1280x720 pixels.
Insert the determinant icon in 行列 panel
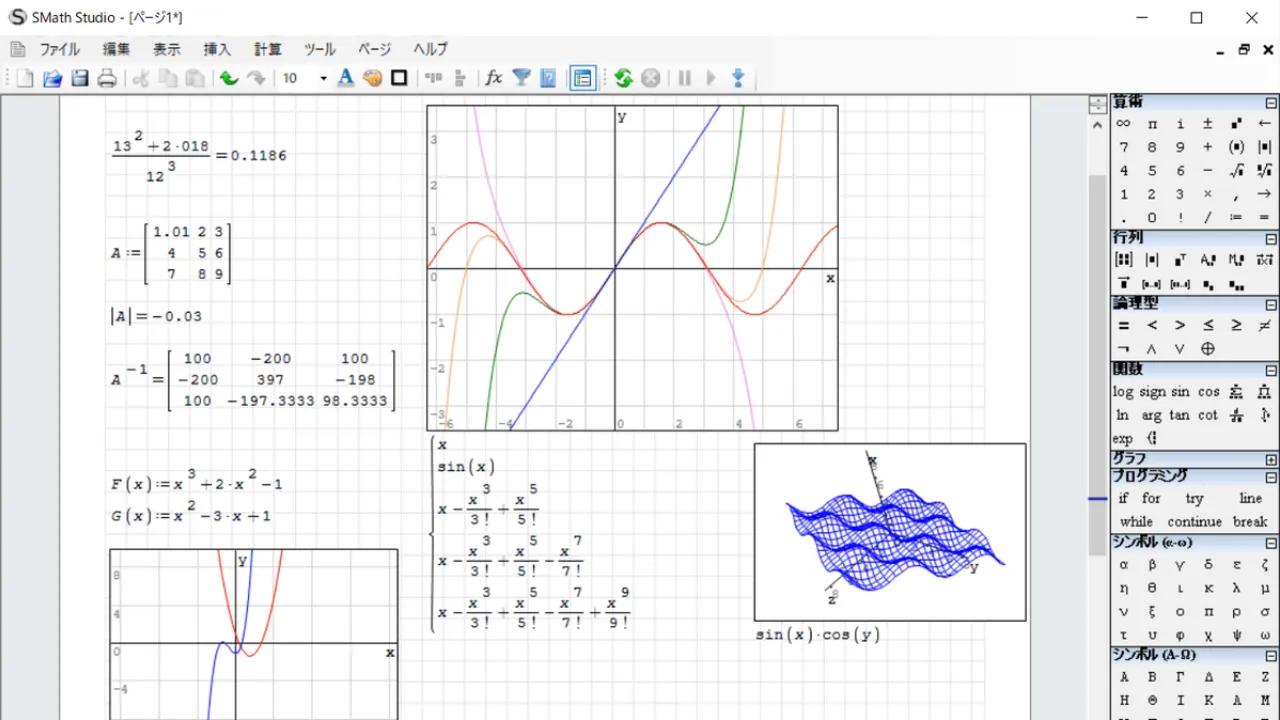click(1152, 260)
